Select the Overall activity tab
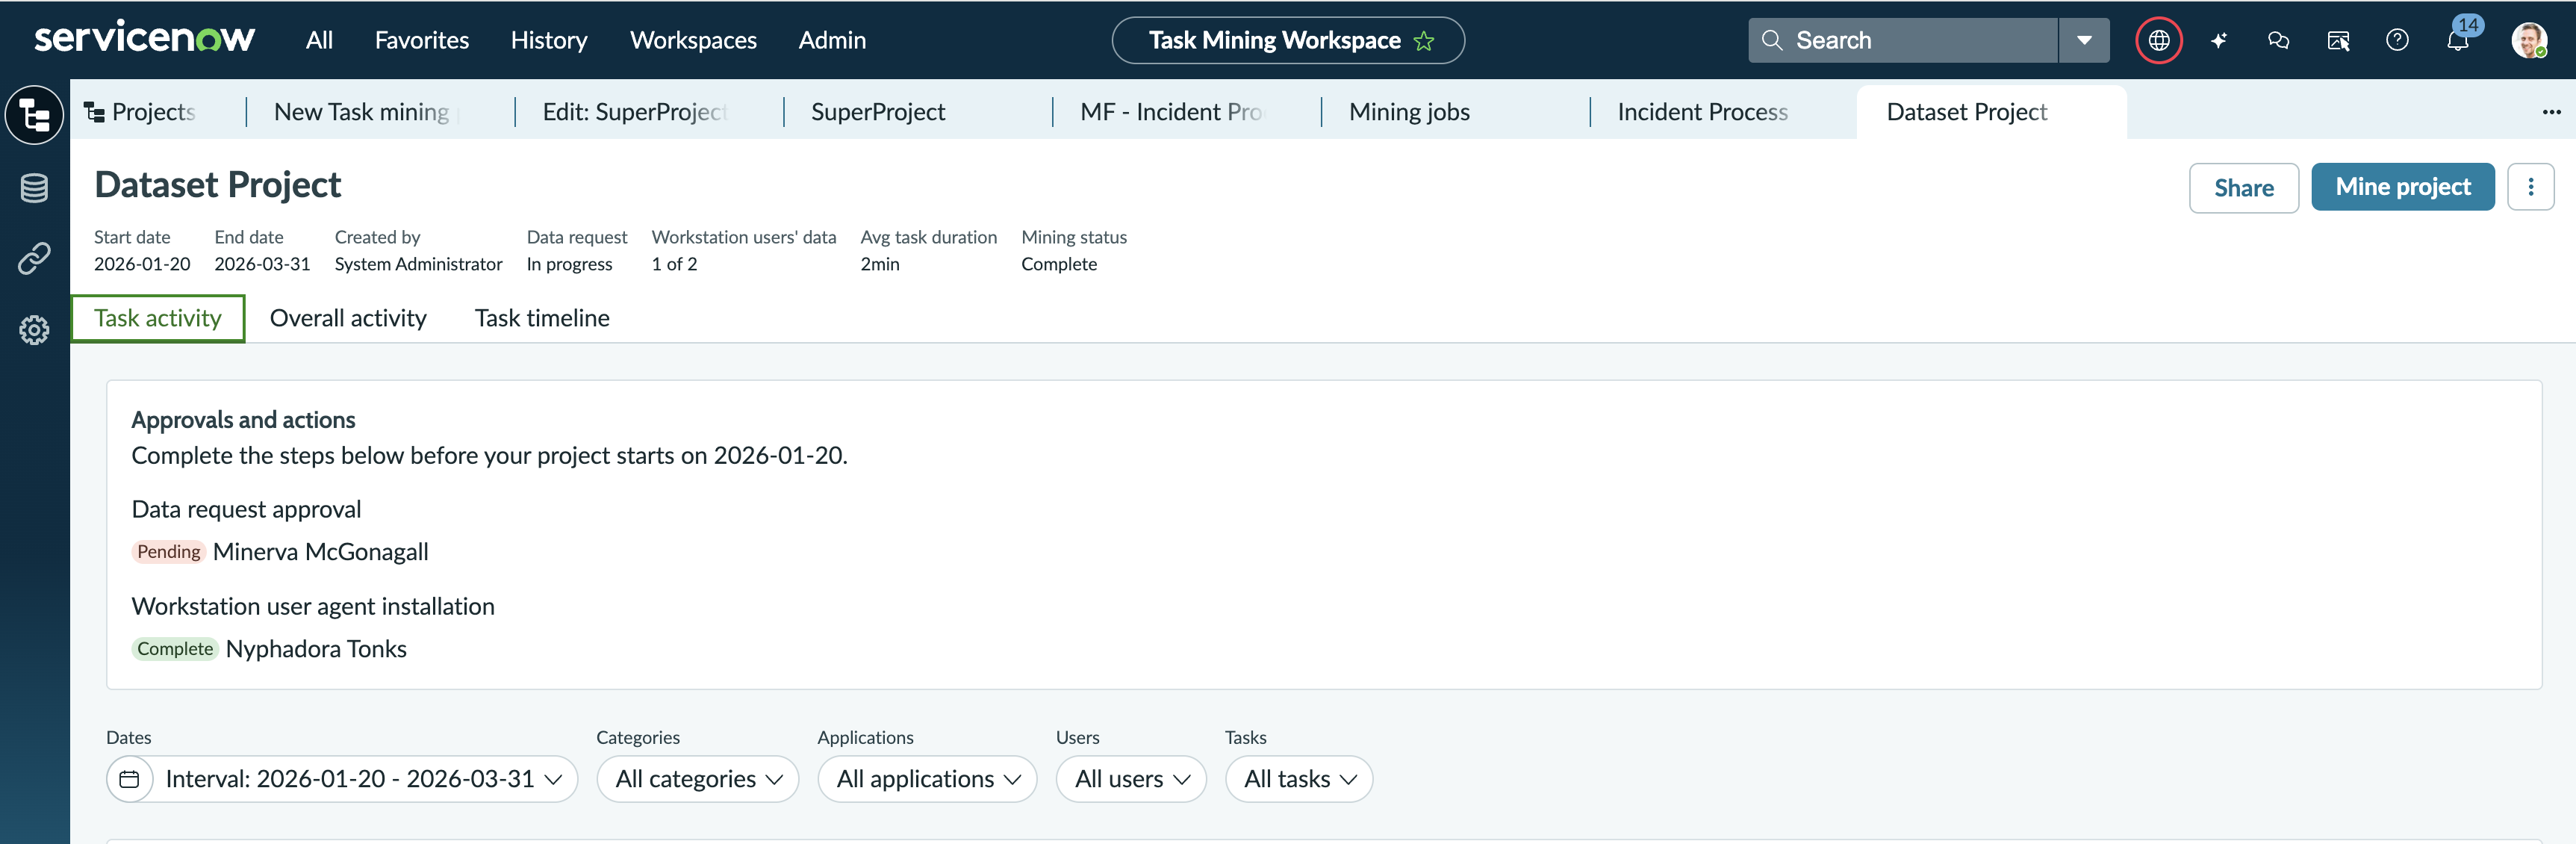The image size is (2576, 844). click(x=348, y=318)
